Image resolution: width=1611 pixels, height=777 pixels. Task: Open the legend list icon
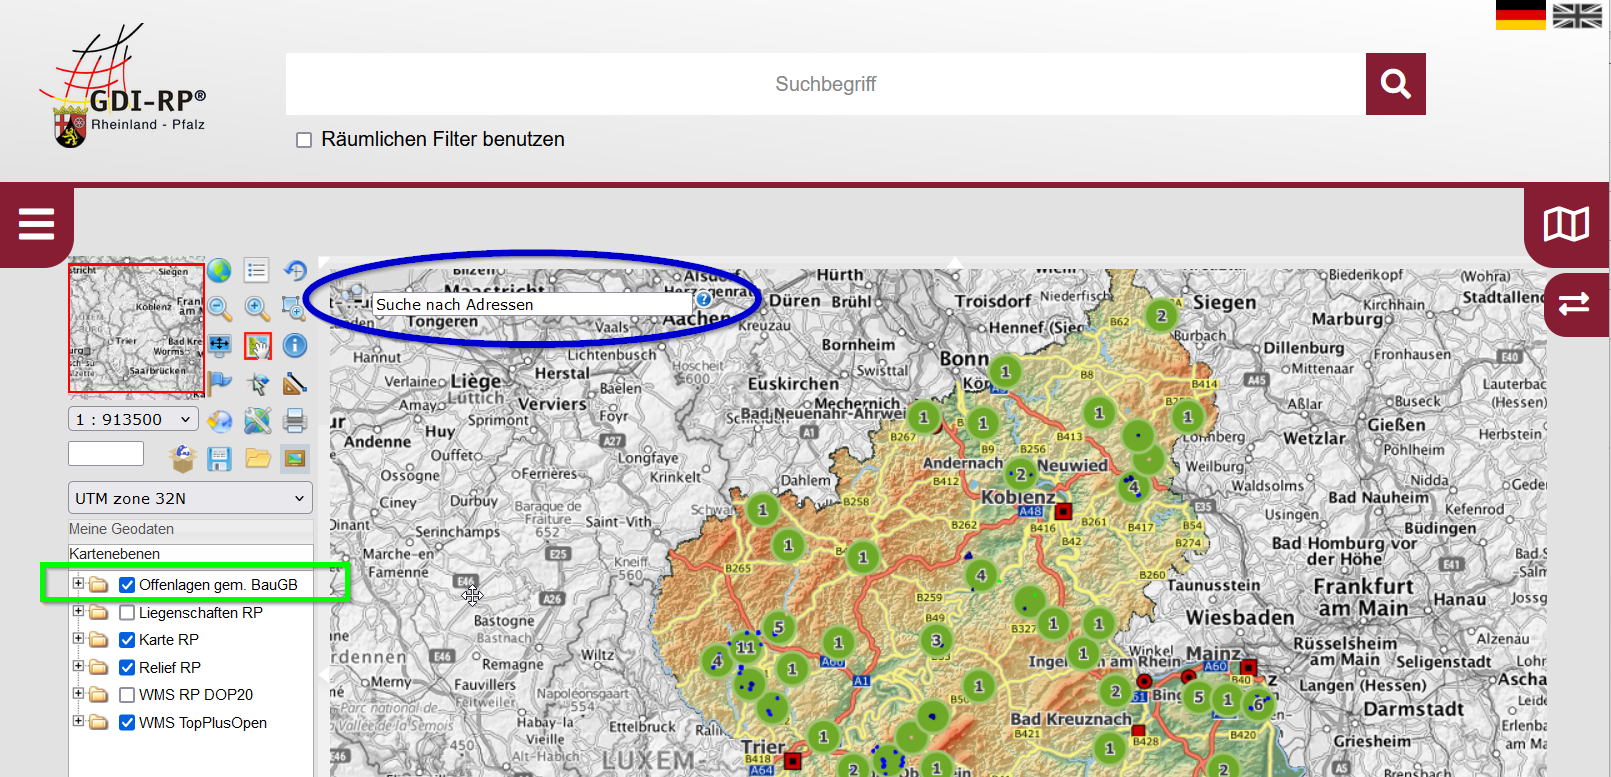point(257,271)
